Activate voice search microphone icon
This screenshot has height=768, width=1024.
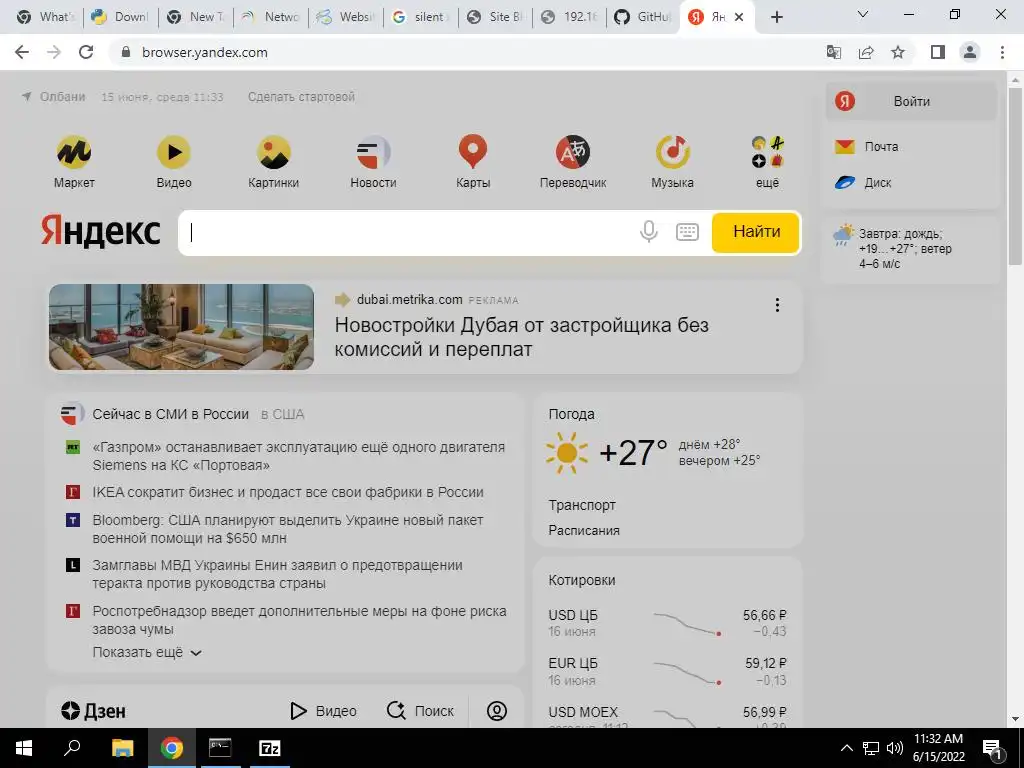pyautogui.click(x=648, y=232)
